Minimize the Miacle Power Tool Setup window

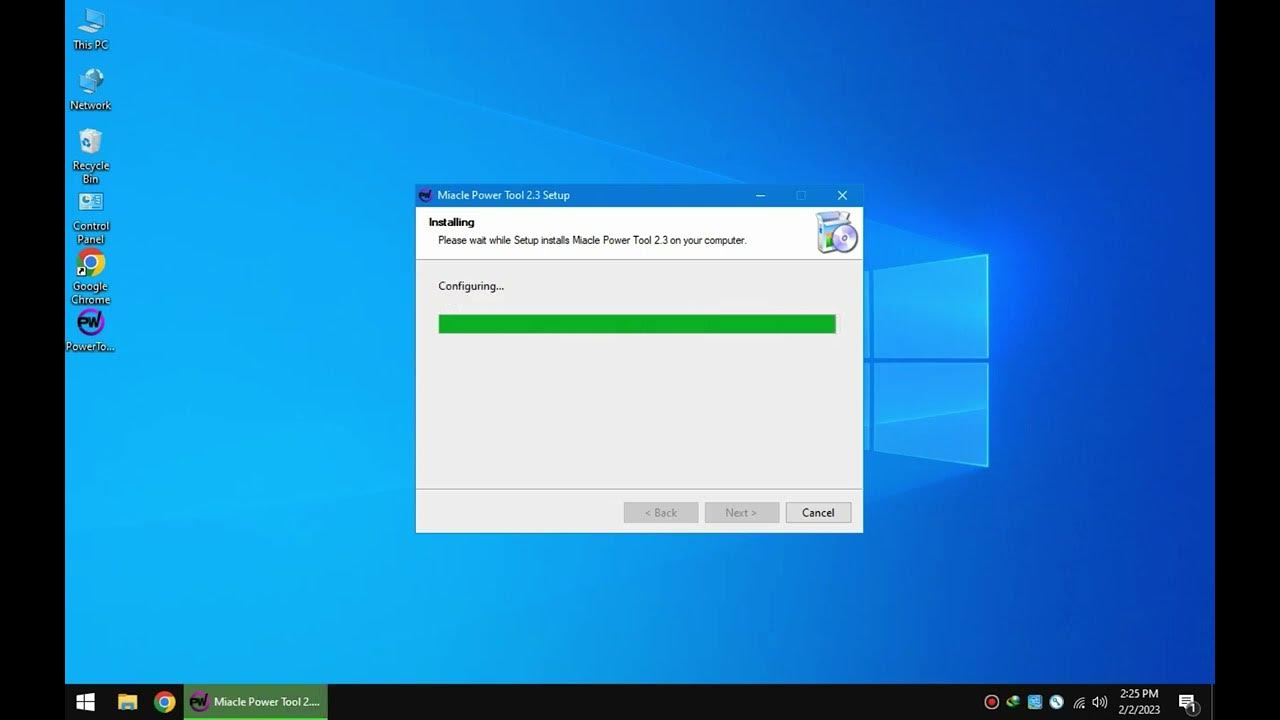pyautogui.click(x=760, y=195)
